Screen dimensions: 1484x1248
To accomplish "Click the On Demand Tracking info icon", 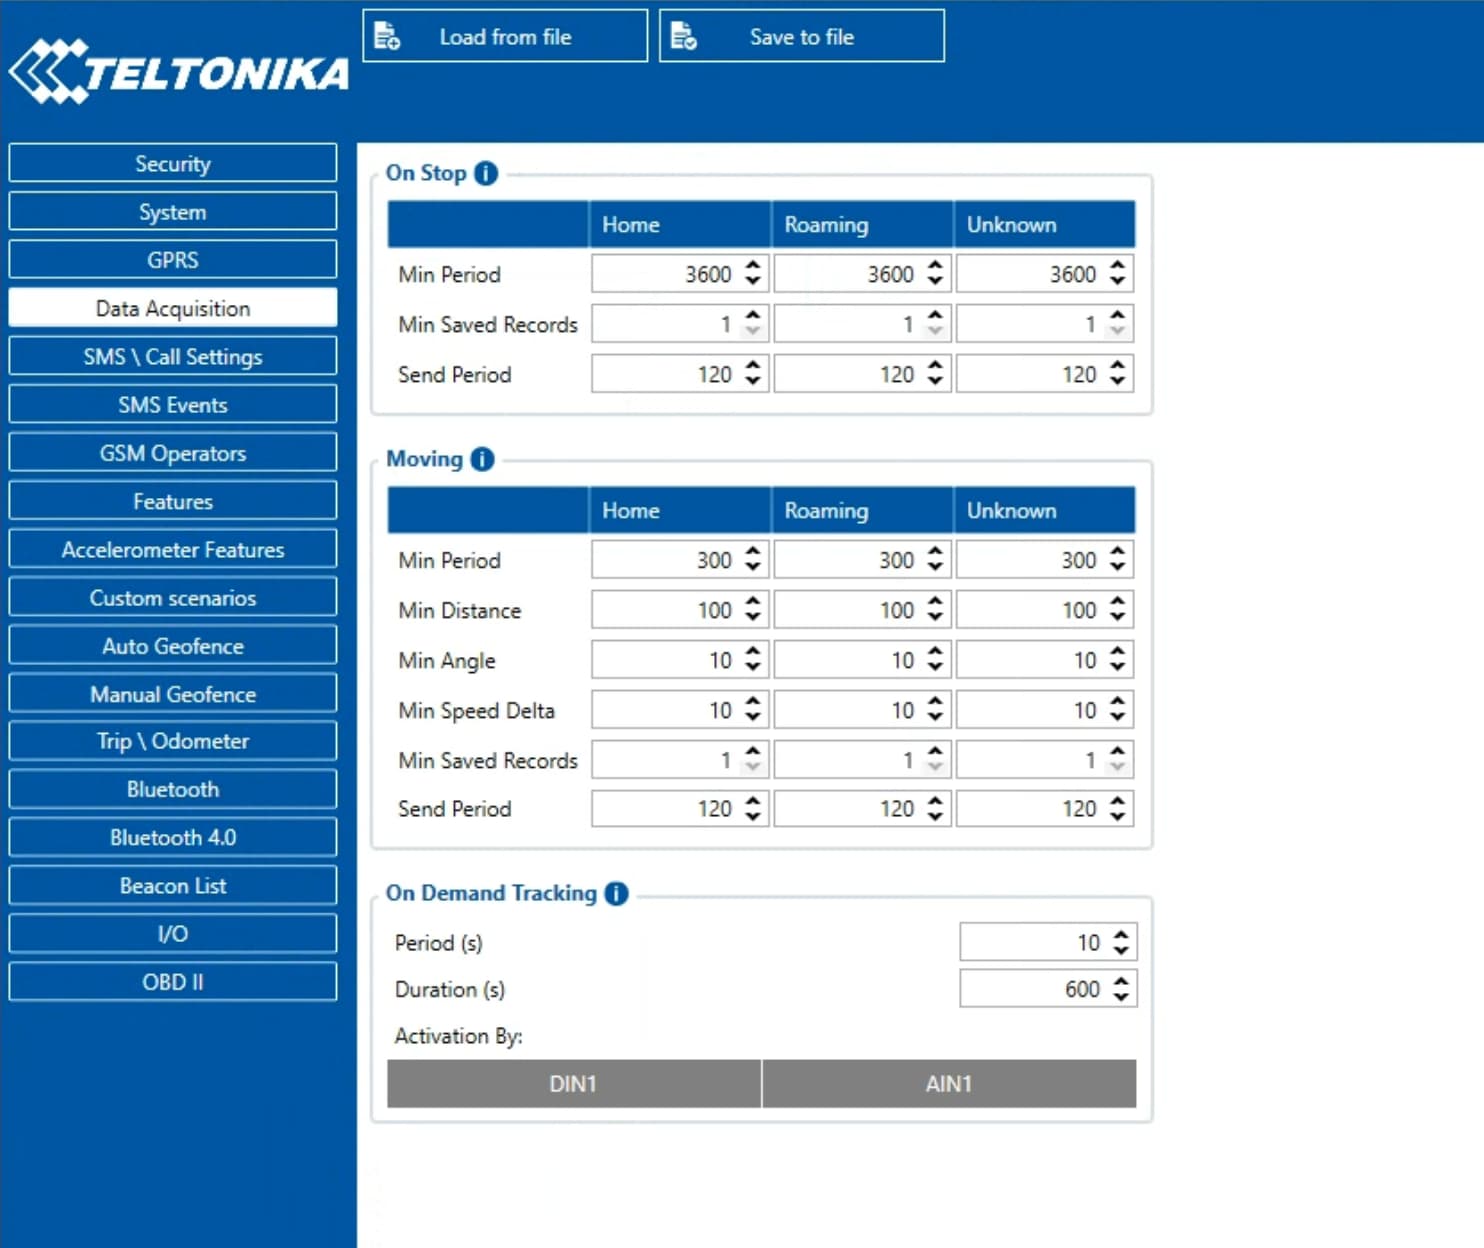I will (x=617, y=893).
